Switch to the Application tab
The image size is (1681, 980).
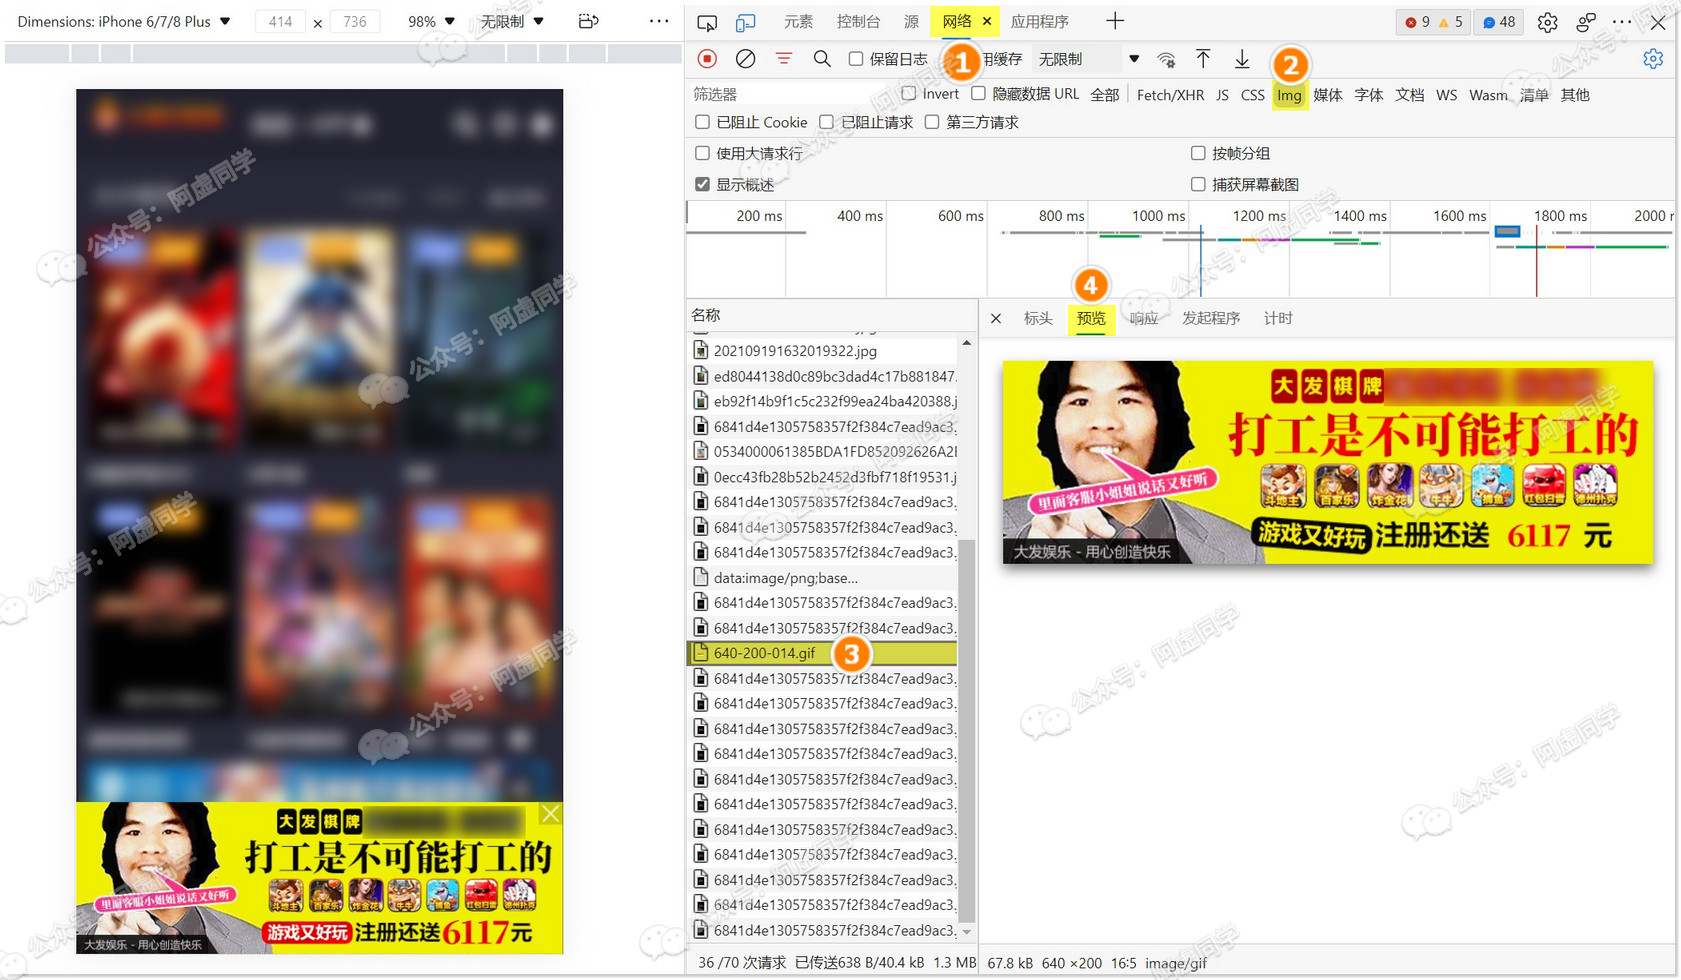coord(1039,21)
